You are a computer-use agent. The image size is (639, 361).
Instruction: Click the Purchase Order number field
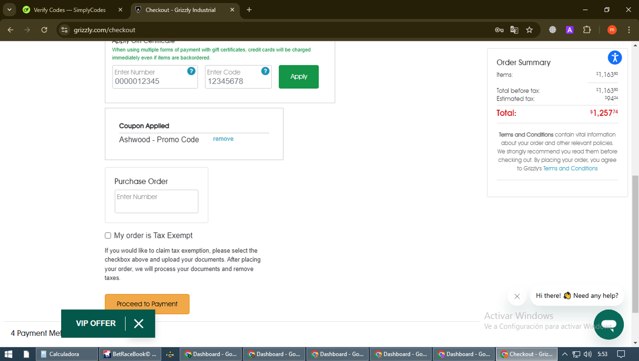[x=156, y=201]
